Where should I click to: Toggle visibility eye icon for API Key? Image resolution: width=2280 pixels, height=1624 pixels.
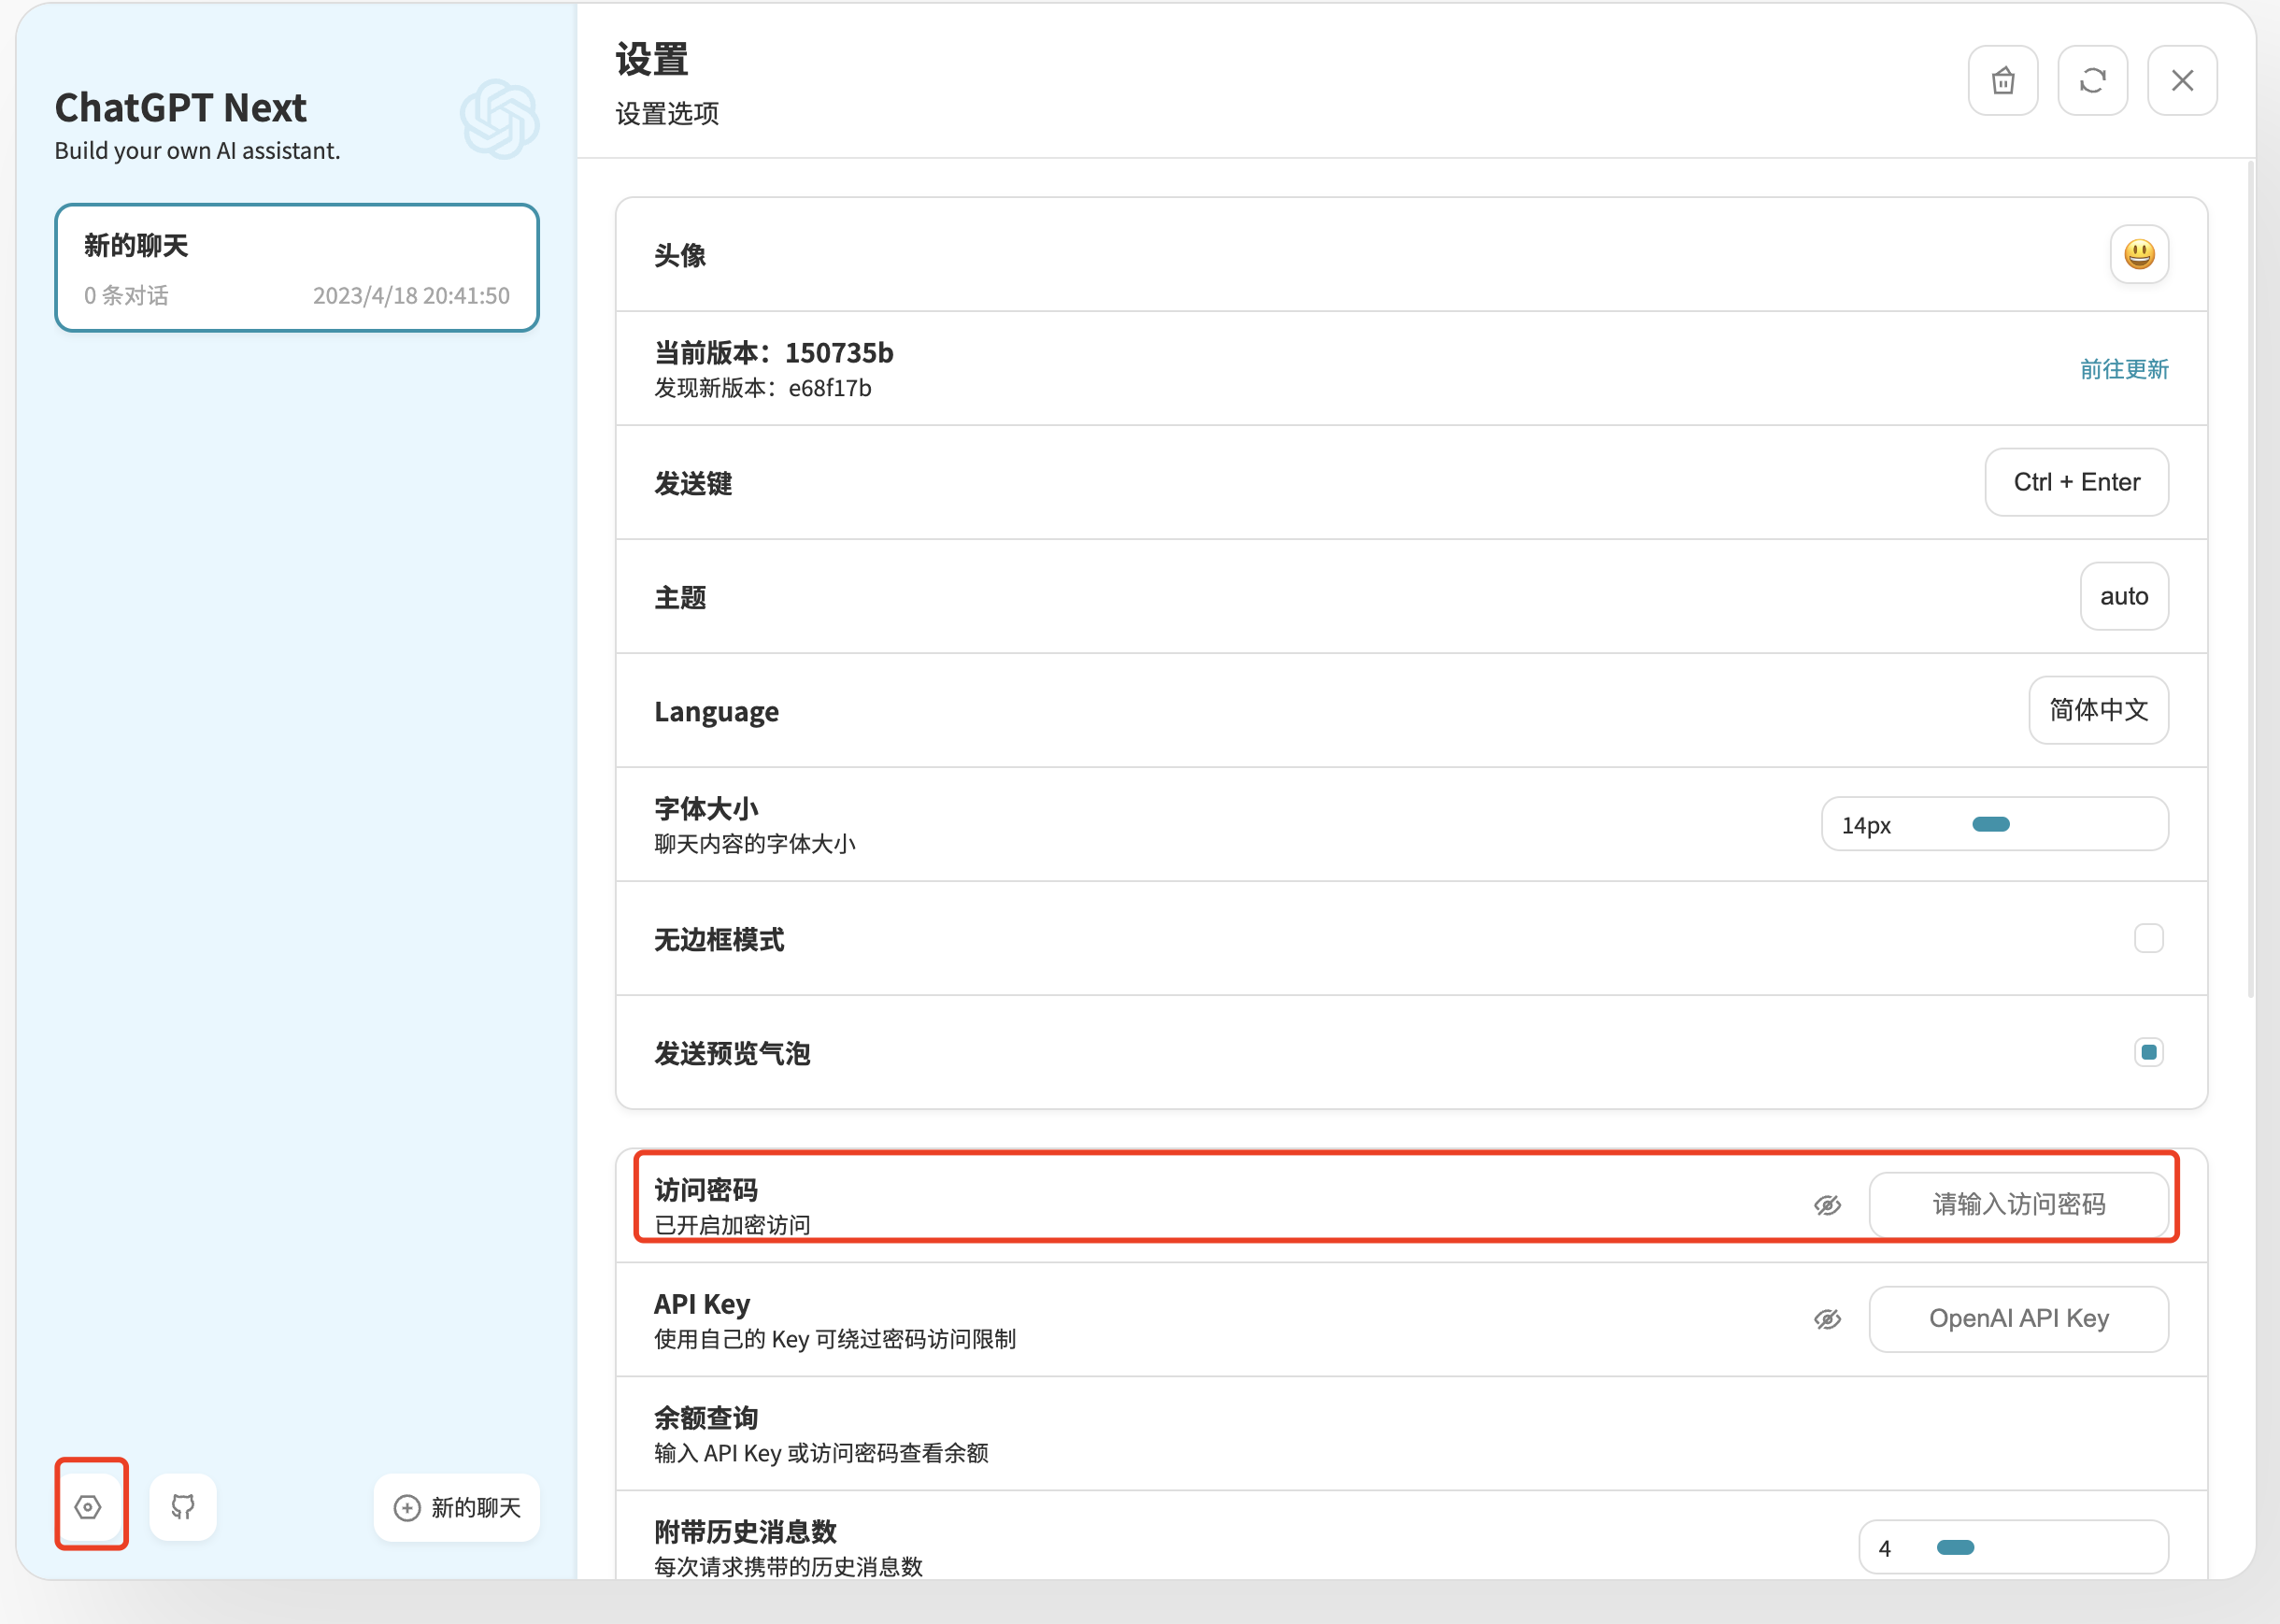(1828, 1319)
